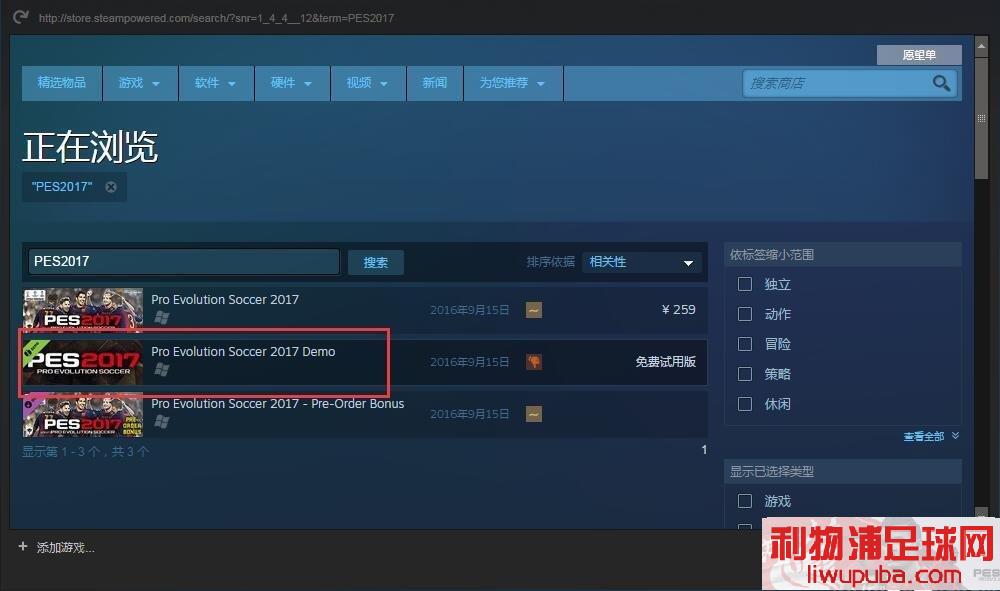This screenshot has height=591, width=1000.
Task: Click mixed review icon for Pro Evolution Soccer 2017
Action: (534, 310)
